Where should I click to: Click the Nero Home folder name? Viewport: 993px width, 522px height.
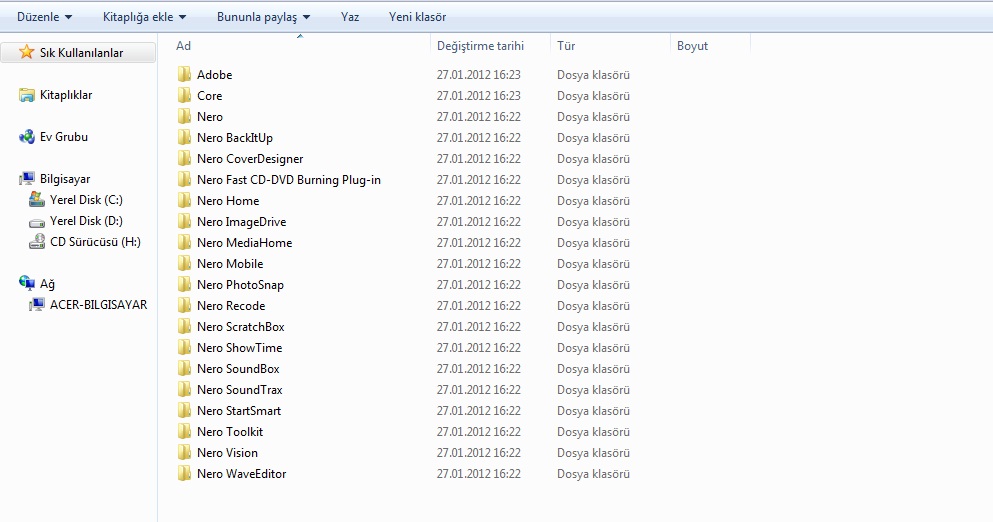(x=228, y=201)
